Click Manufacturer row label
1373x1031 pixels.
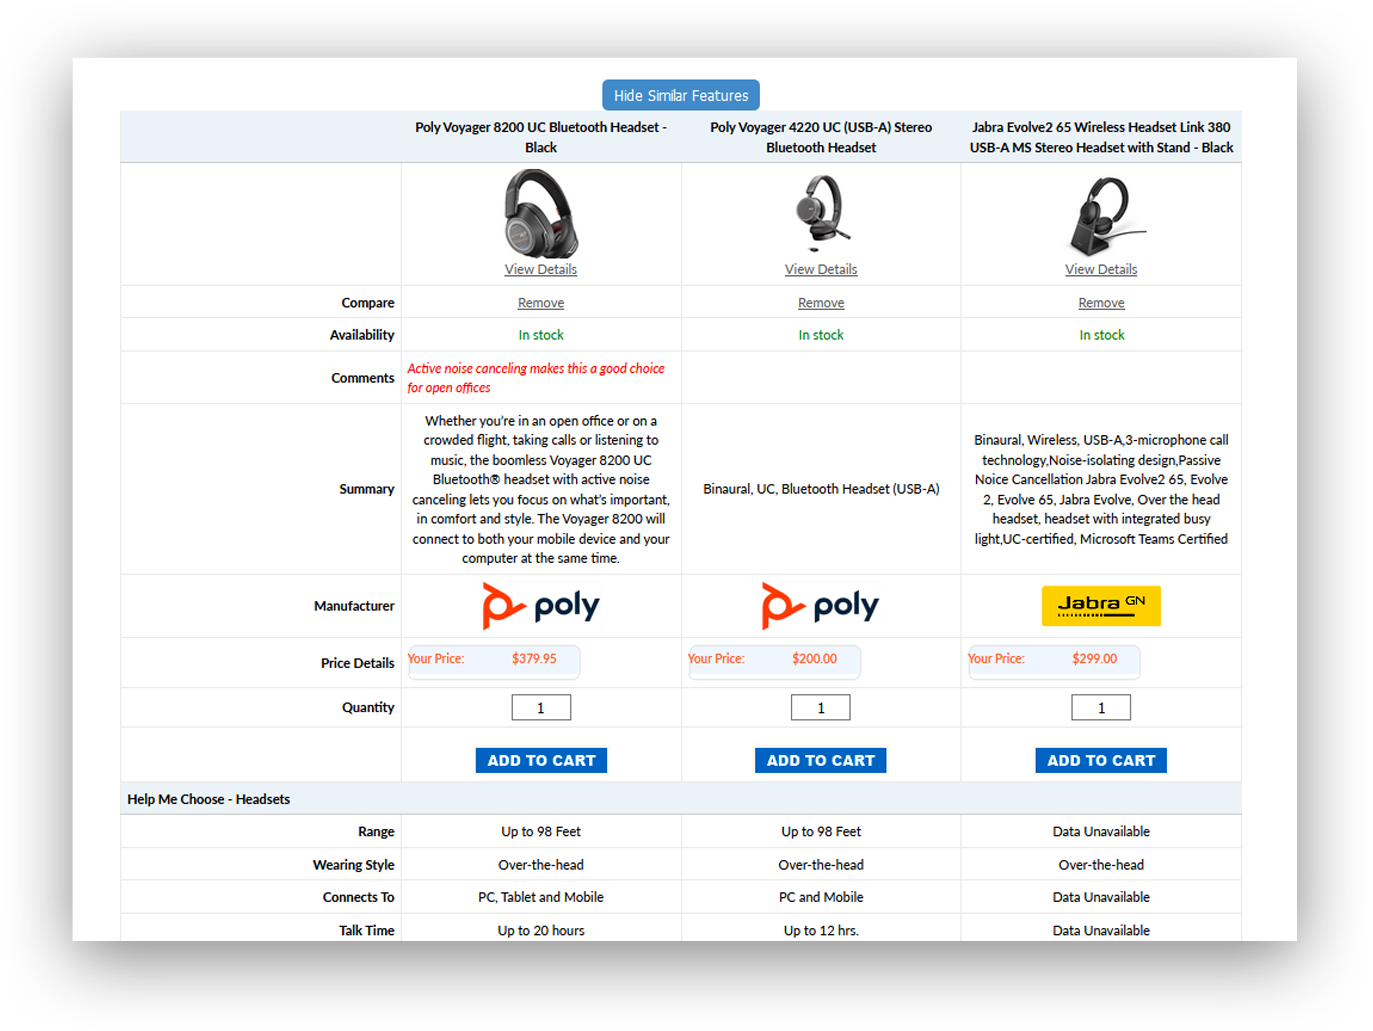(x=354, y=606)
